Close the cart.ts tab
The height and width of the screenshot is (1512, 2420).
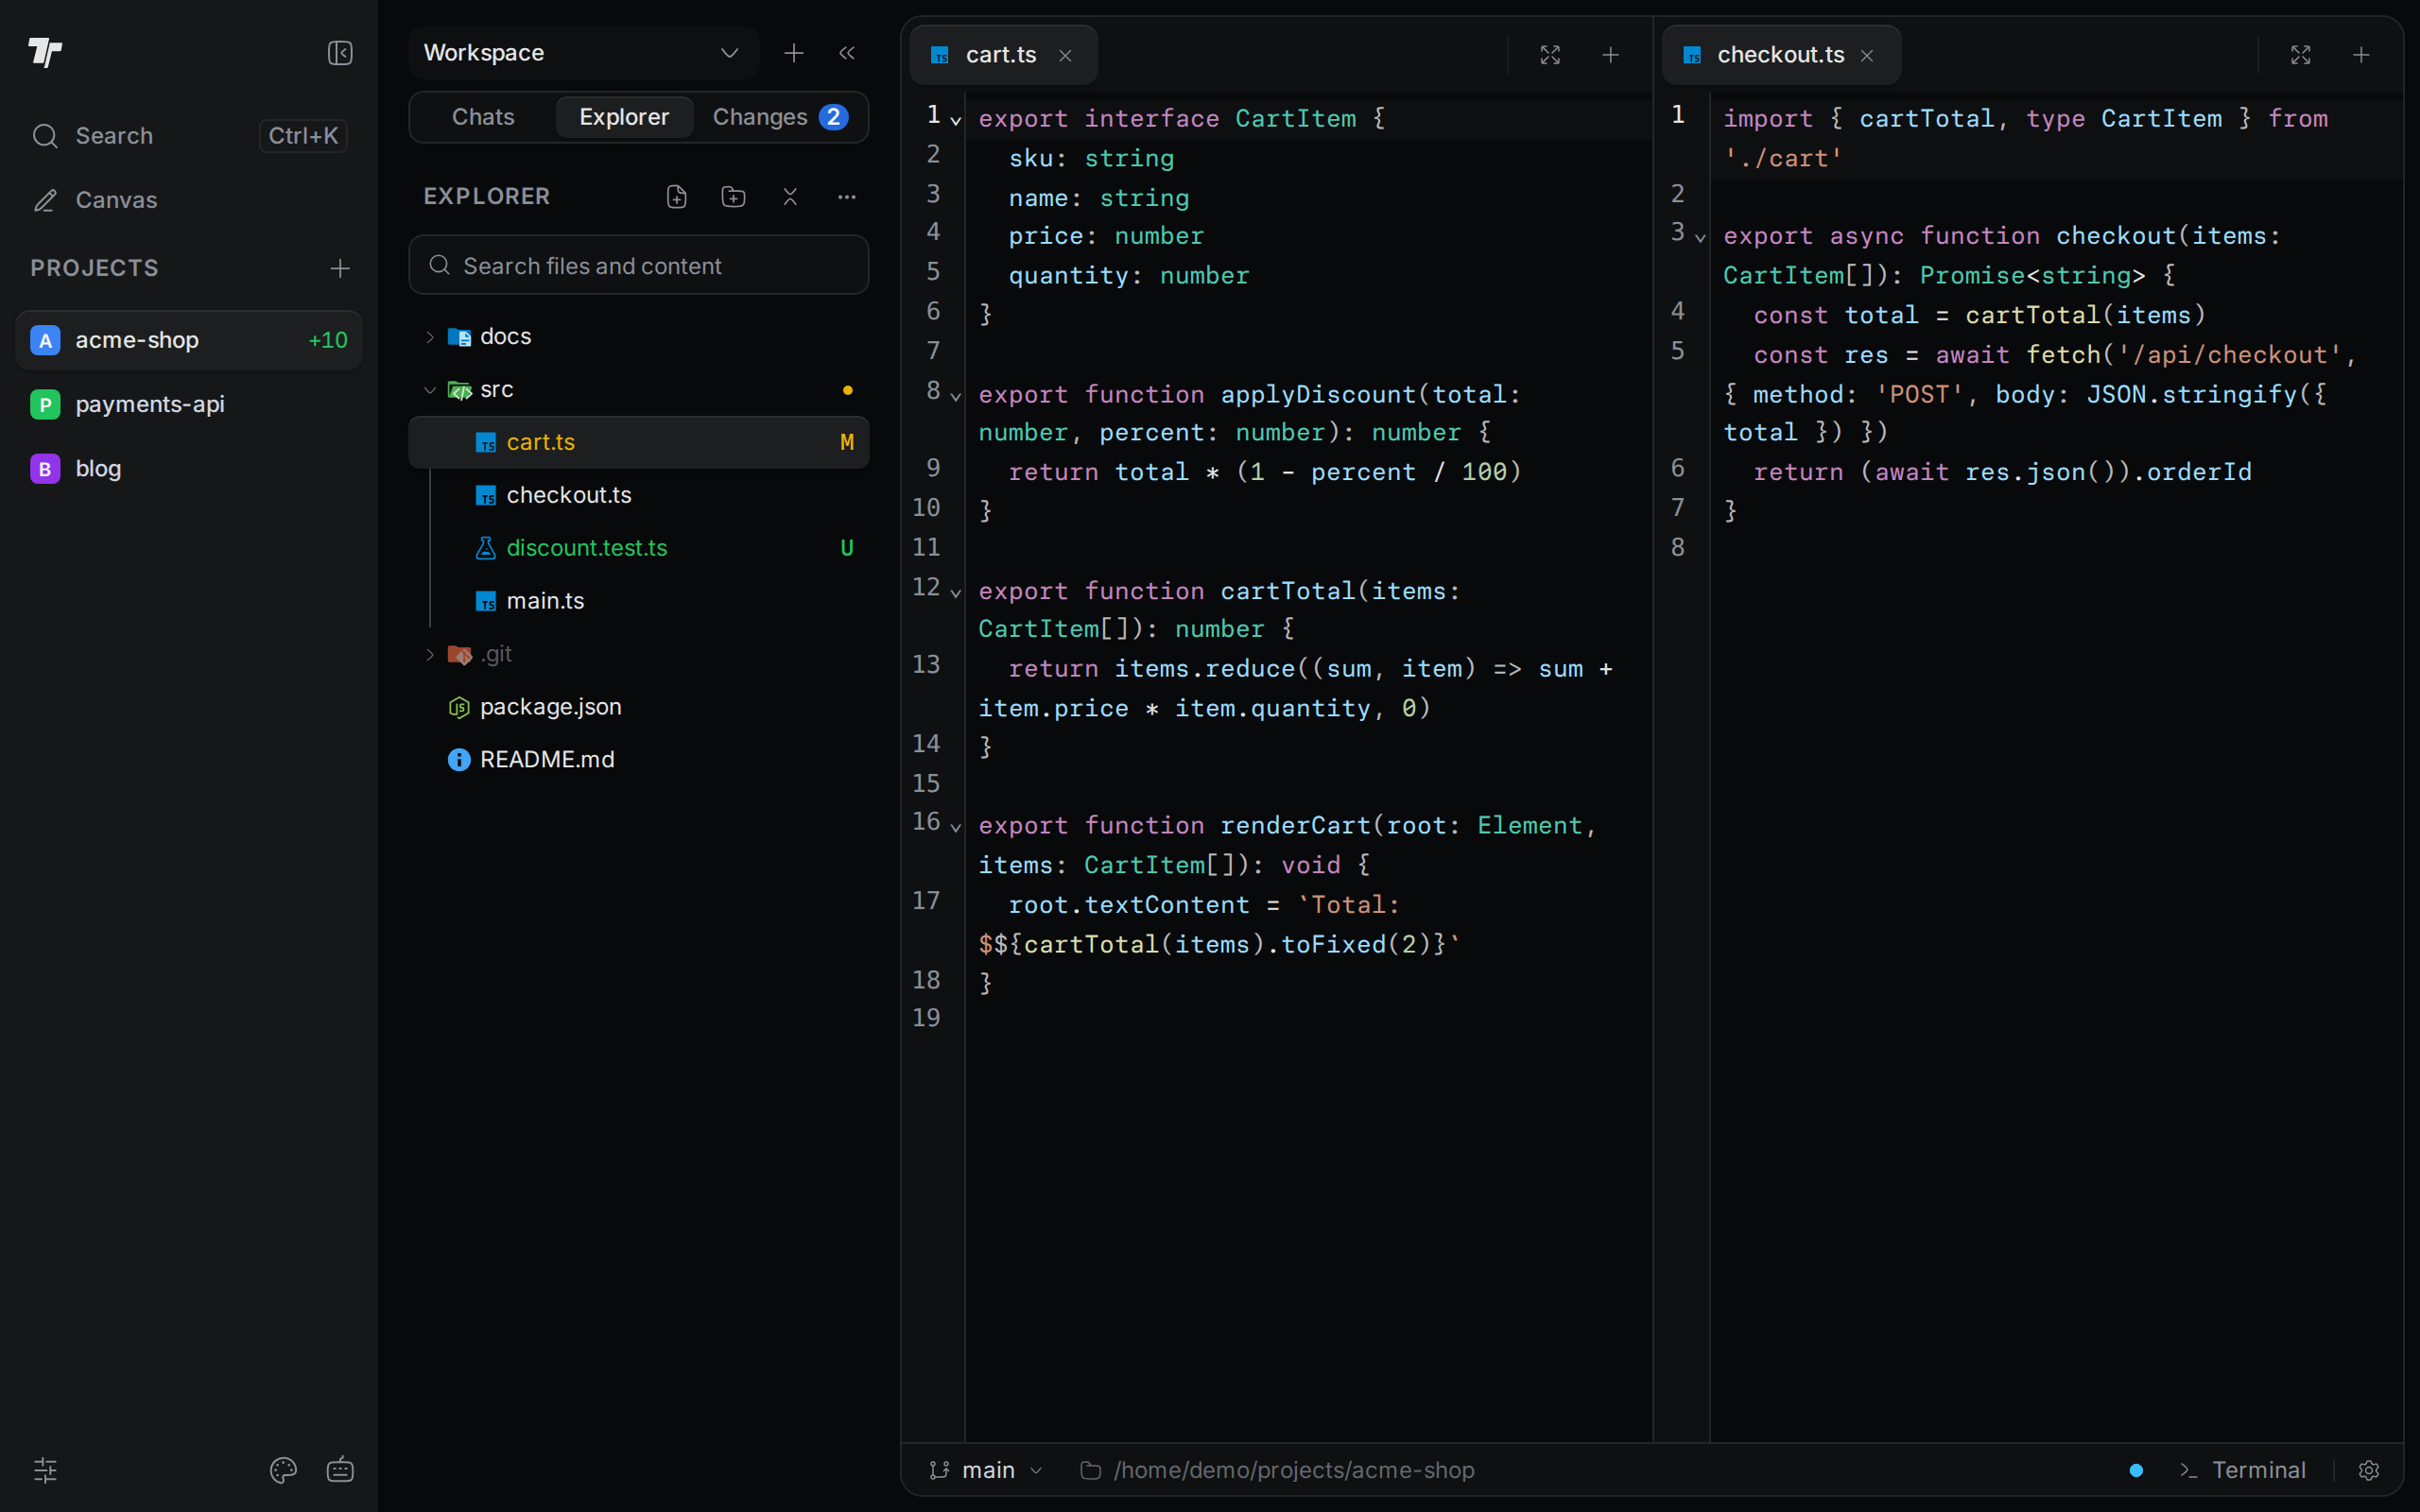click(x=1066, y=56)
